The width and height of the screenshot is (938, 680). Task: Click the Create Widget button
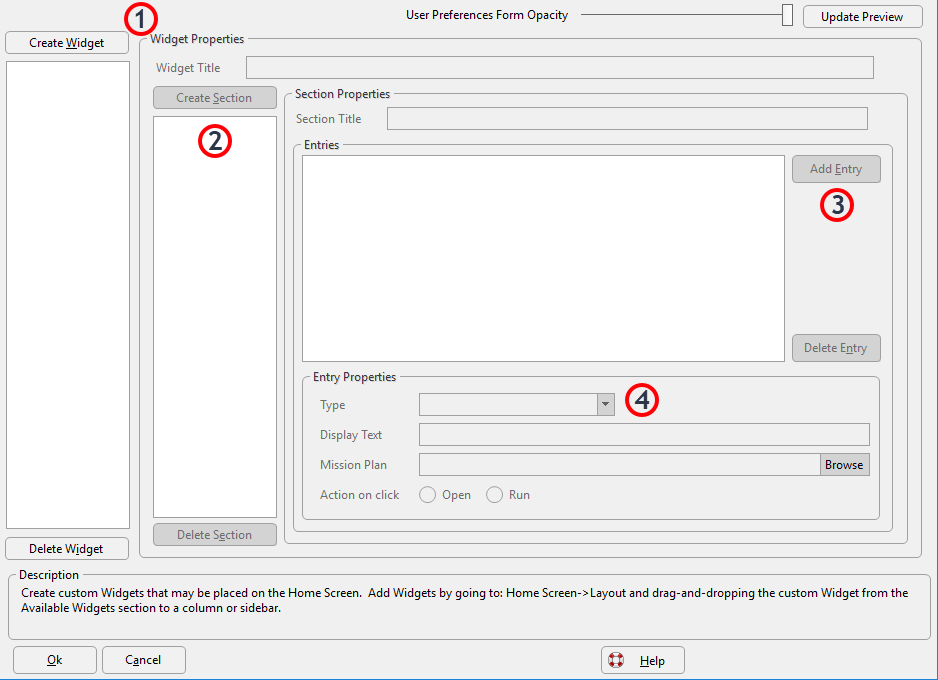point(67,43)
